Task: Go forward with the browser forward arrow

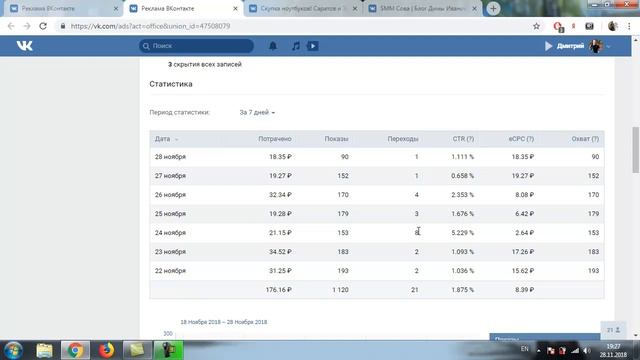Action: 27,26
